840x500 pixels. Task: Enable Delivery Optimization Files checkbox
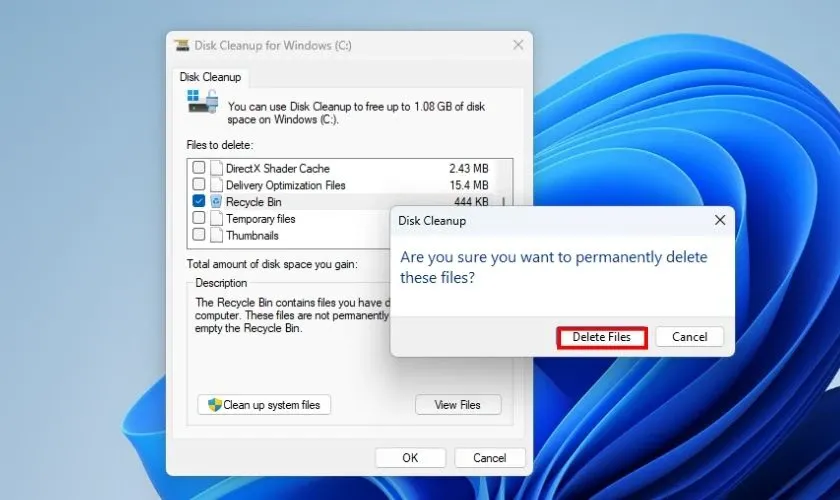[199, 185]
